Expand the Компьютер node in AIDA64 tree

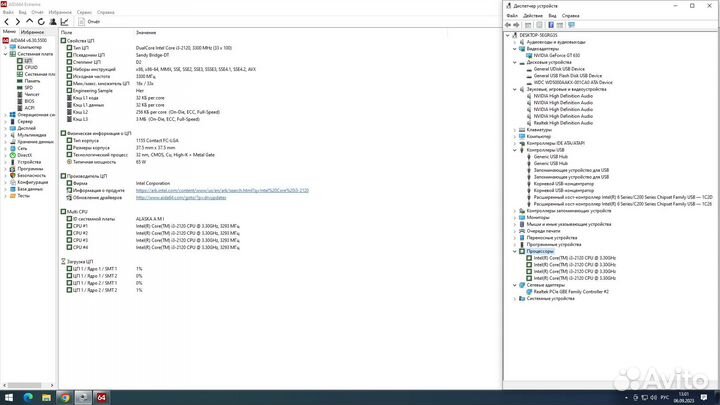pos(6,47)
